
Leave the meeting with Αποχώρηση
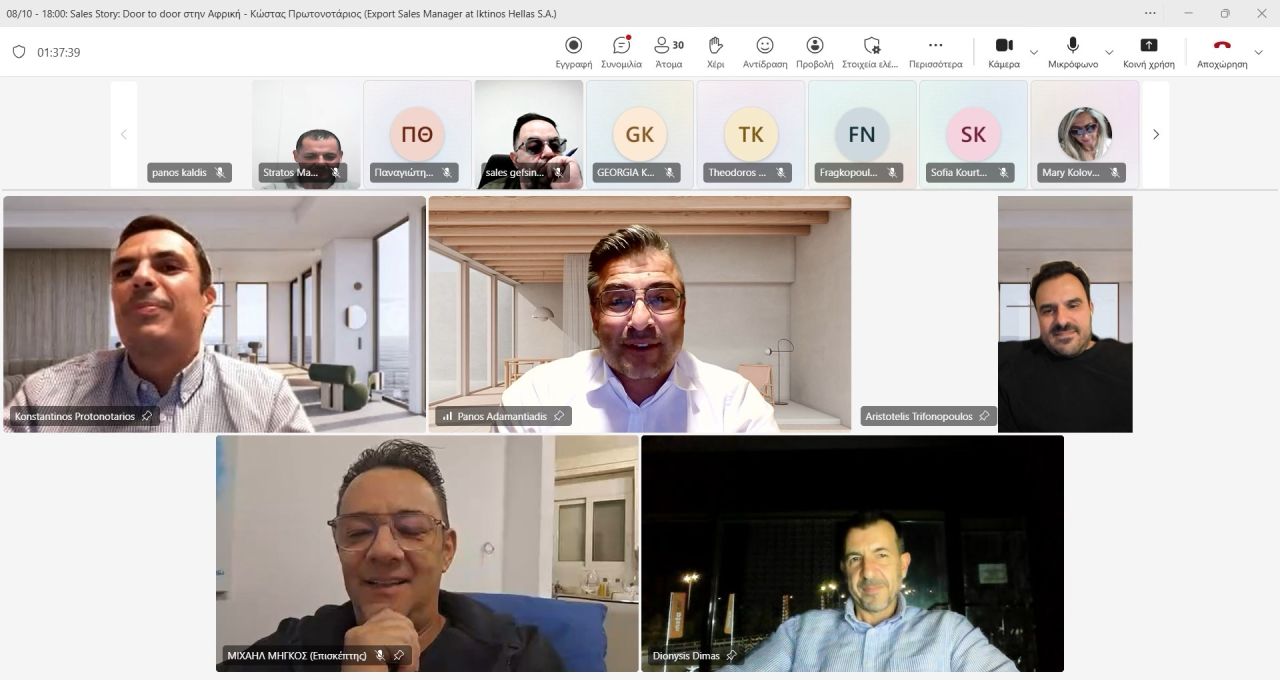point(1222,52)
